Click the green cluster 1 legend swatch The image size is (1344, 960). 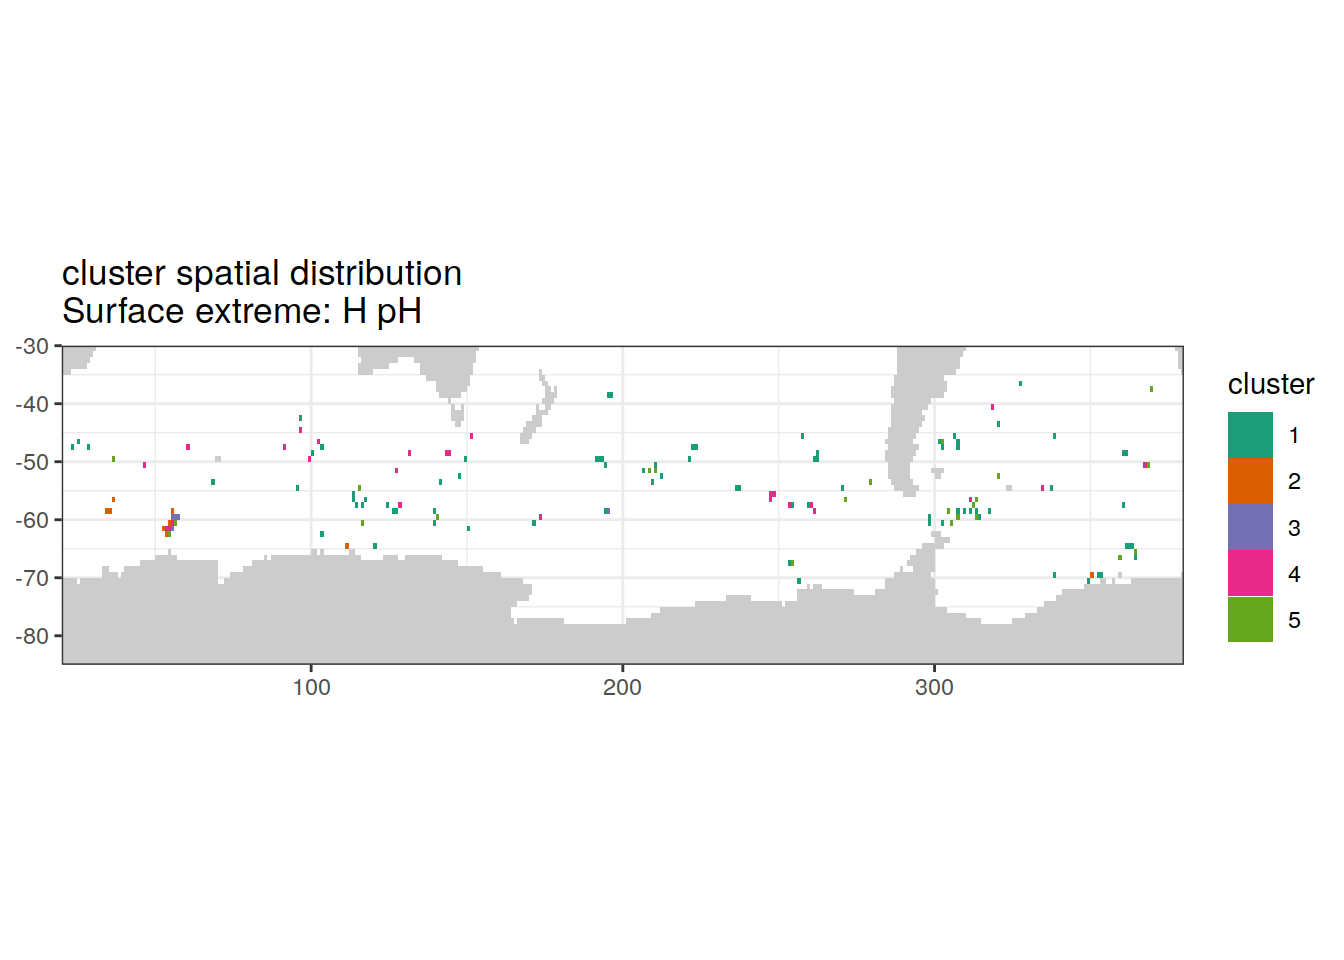1250,435
